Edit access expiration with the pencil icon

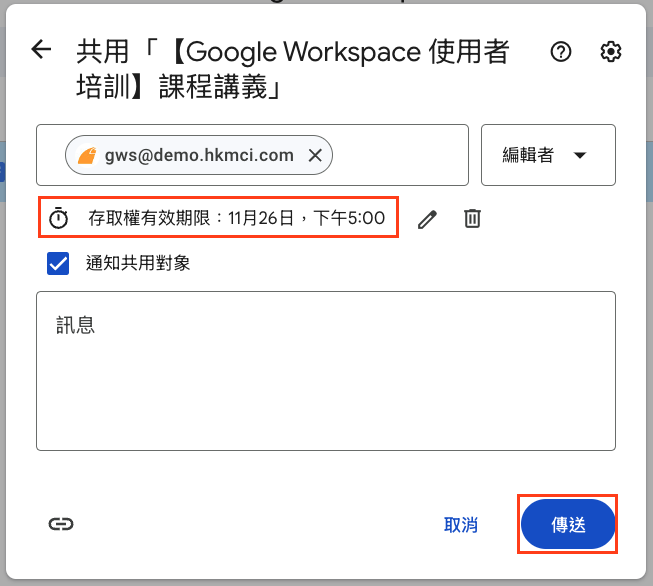coord(427,219)
